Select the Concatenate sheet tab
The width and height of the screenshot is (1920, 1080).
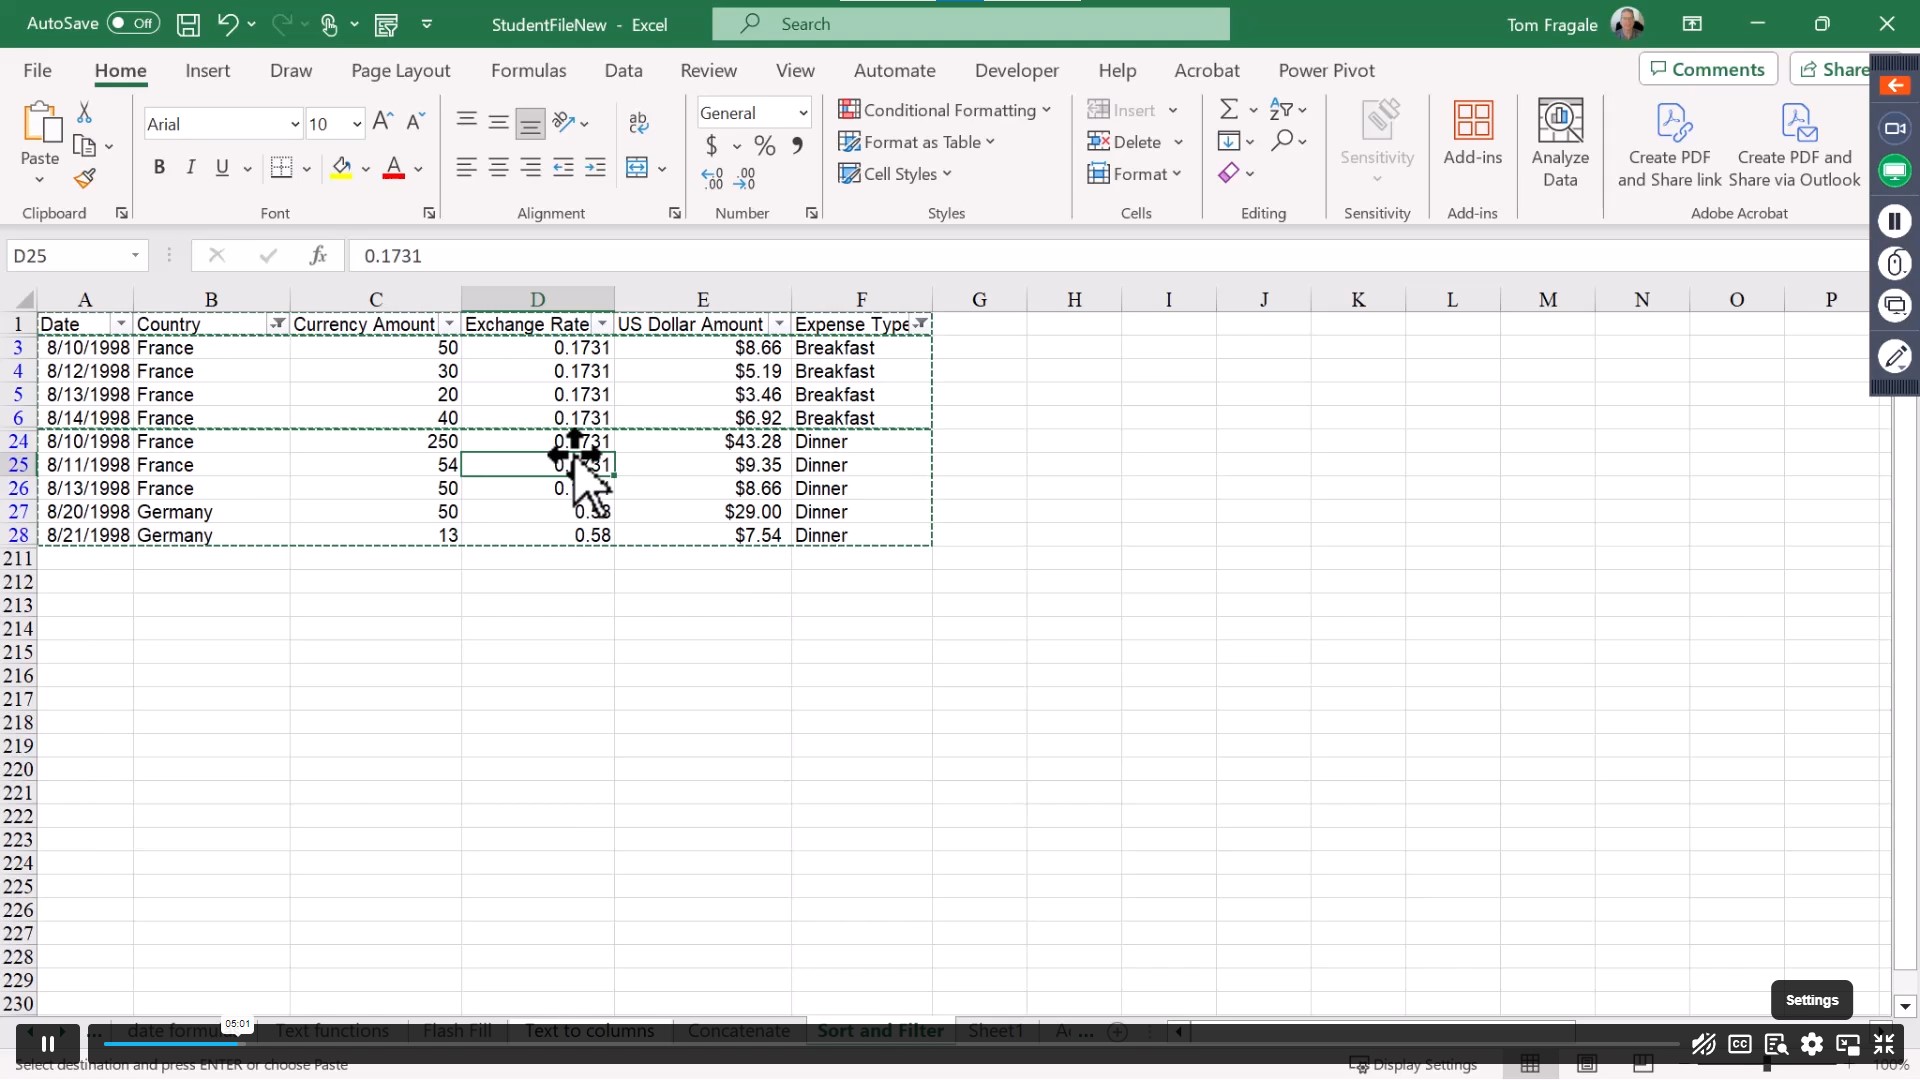(739, 1030)
